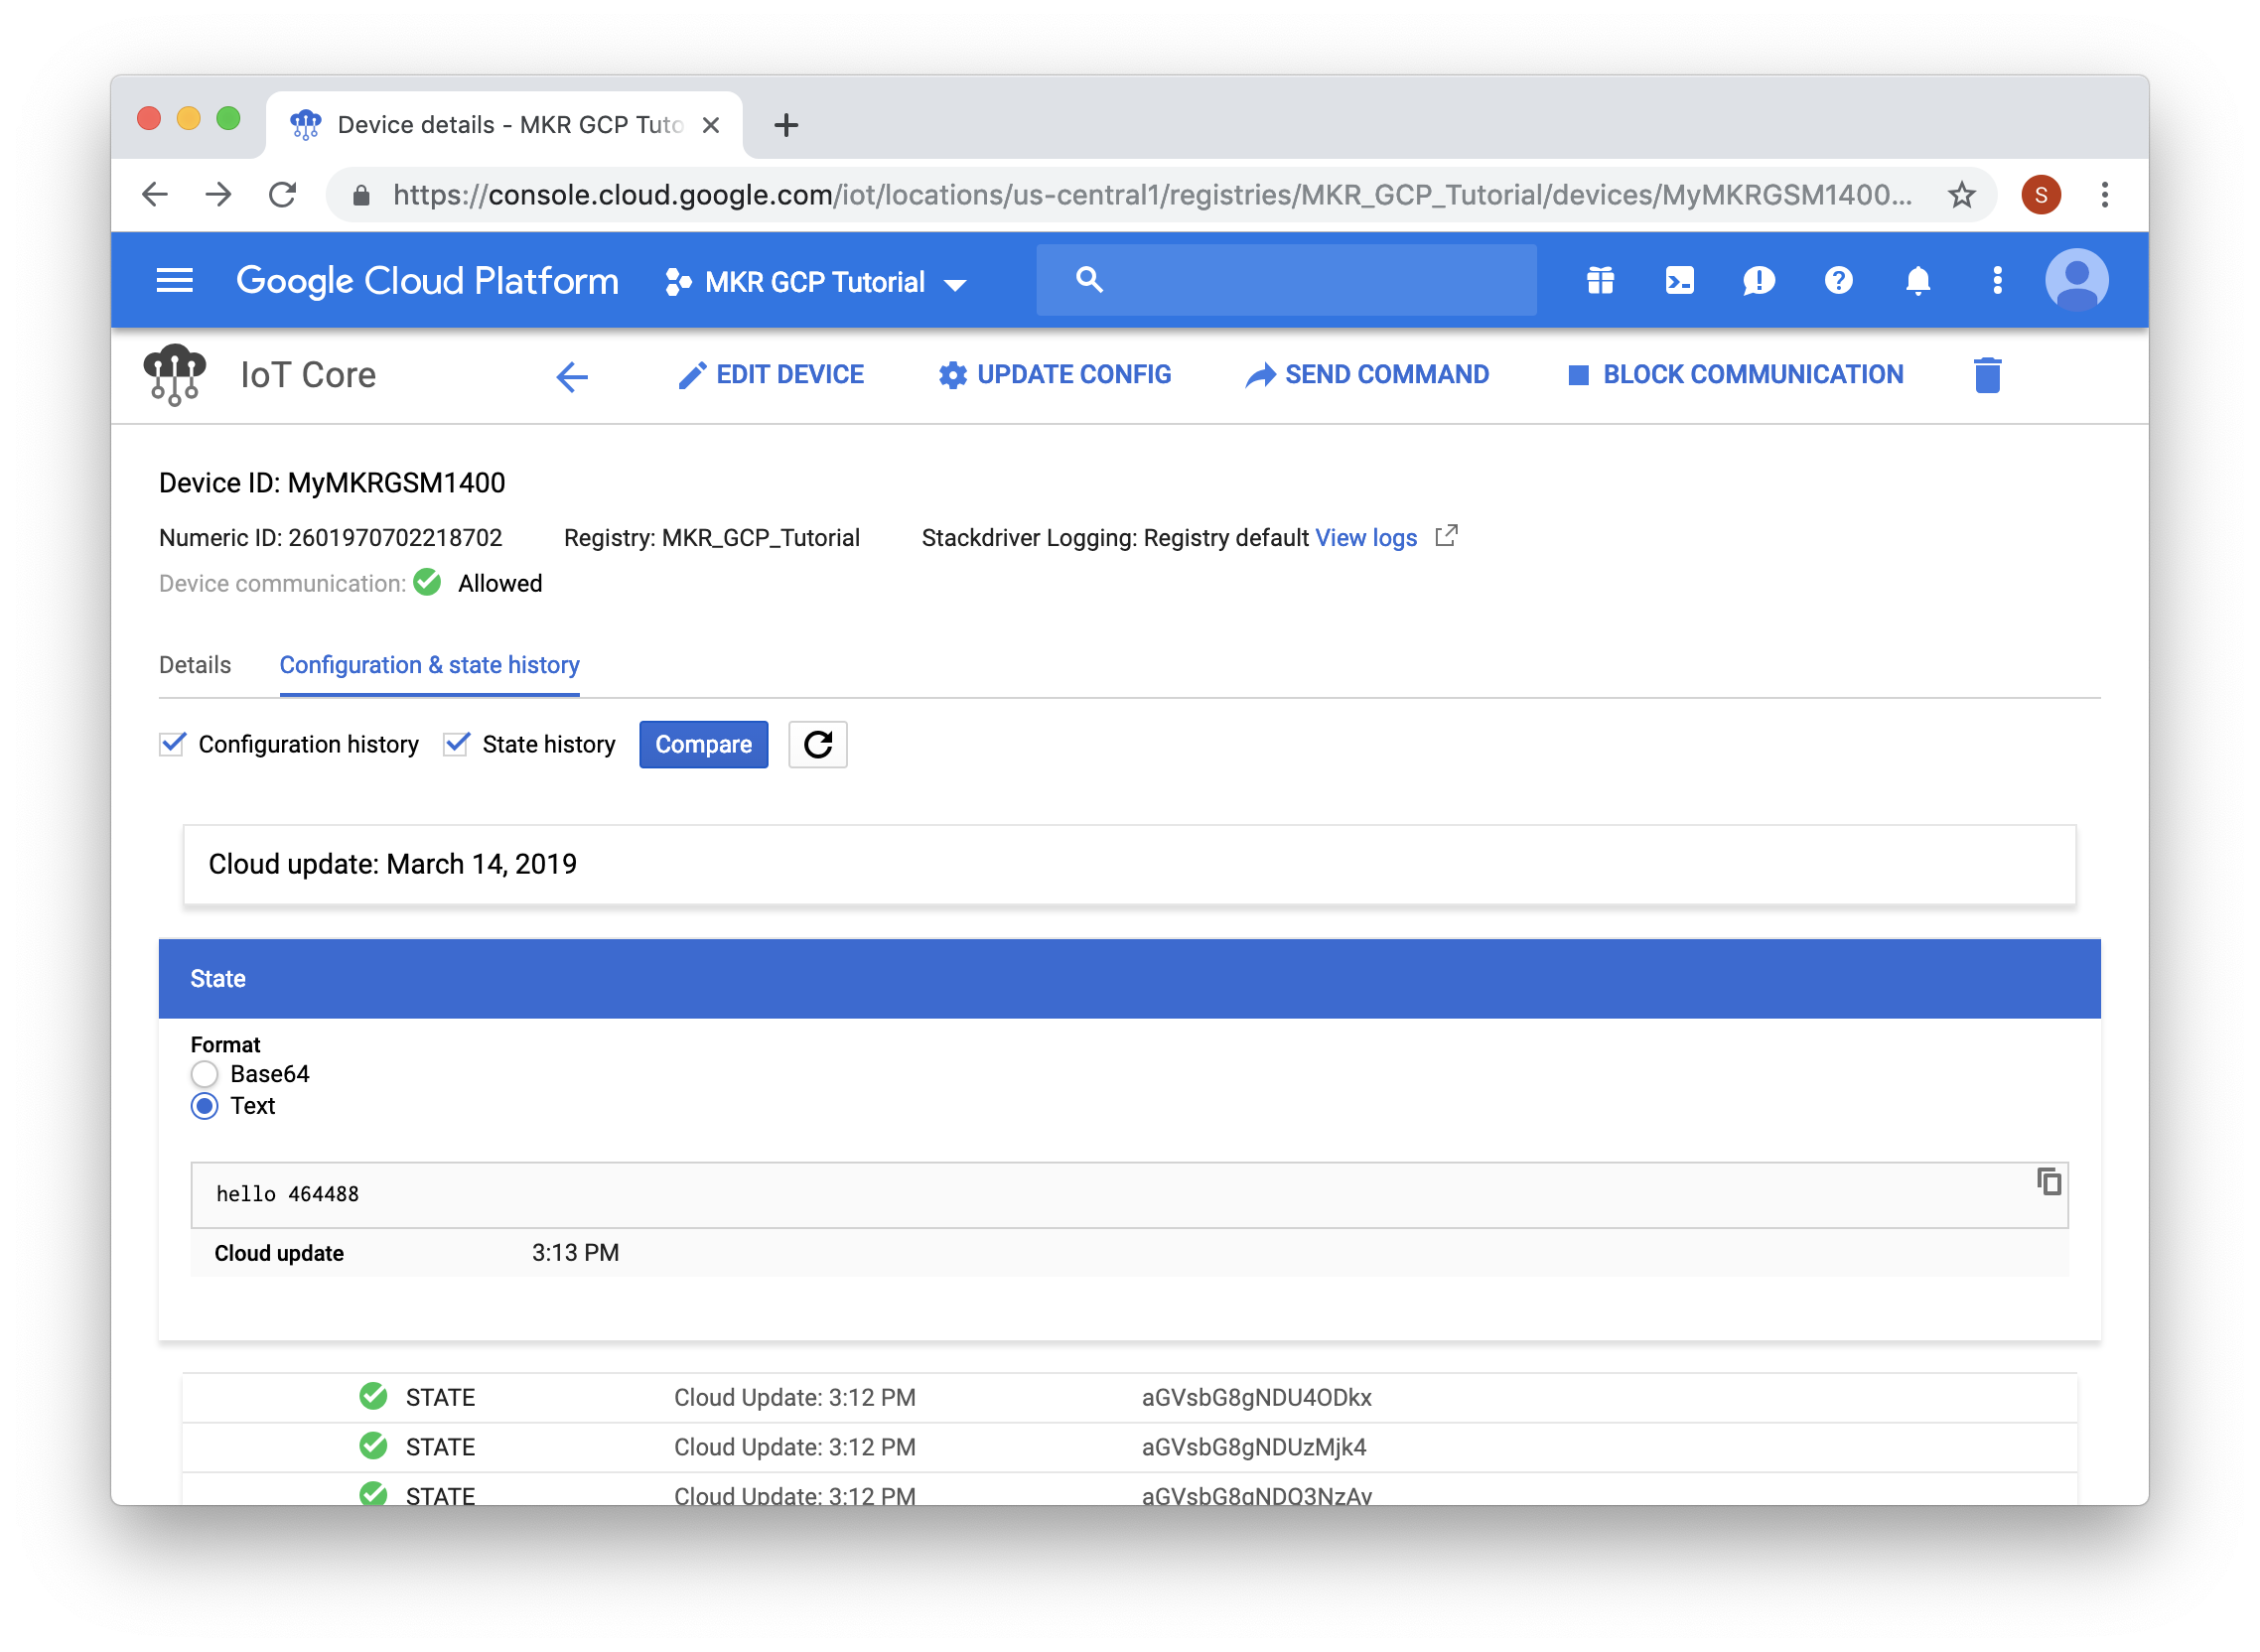Open the help icon in the top bar
This screenshot has width=2260, height=1652.
click(x=1838, y=281)
